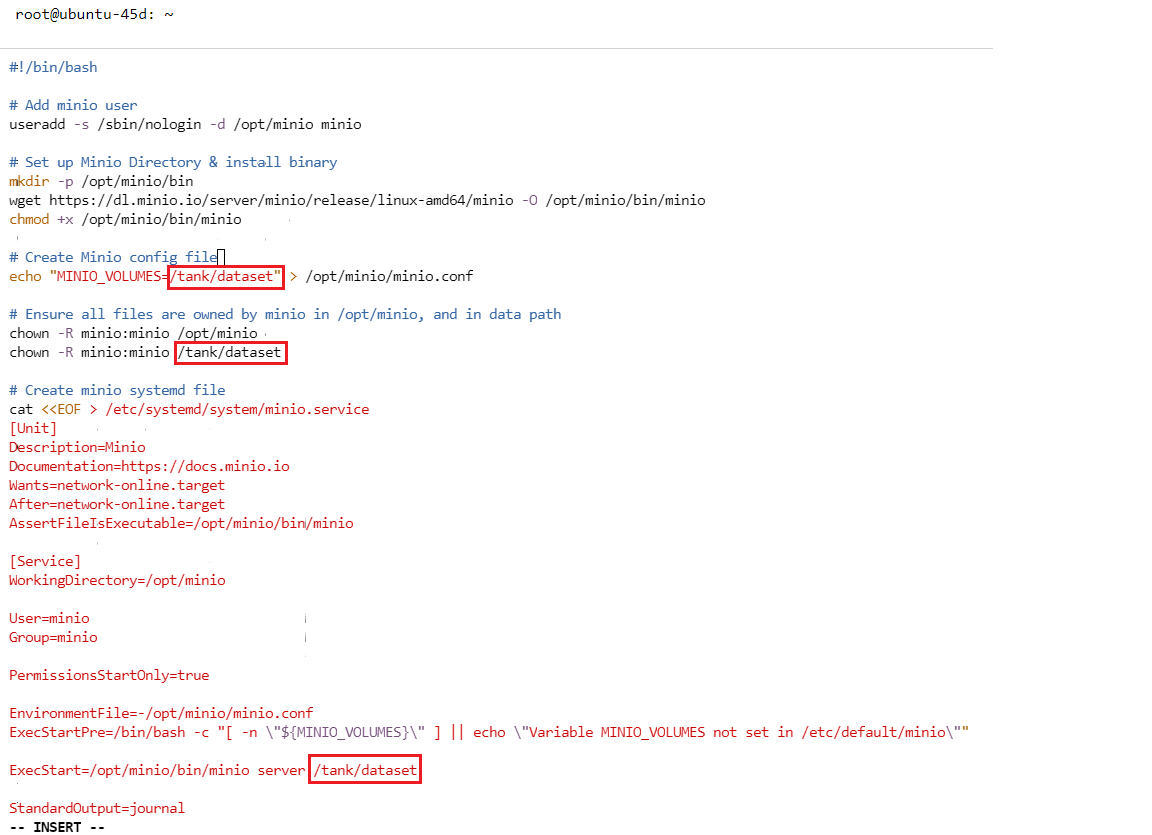The width and height of the screenshot is (1152, 835).
Task: Click the '[Unit]' section header
Action: coord(33,428)
